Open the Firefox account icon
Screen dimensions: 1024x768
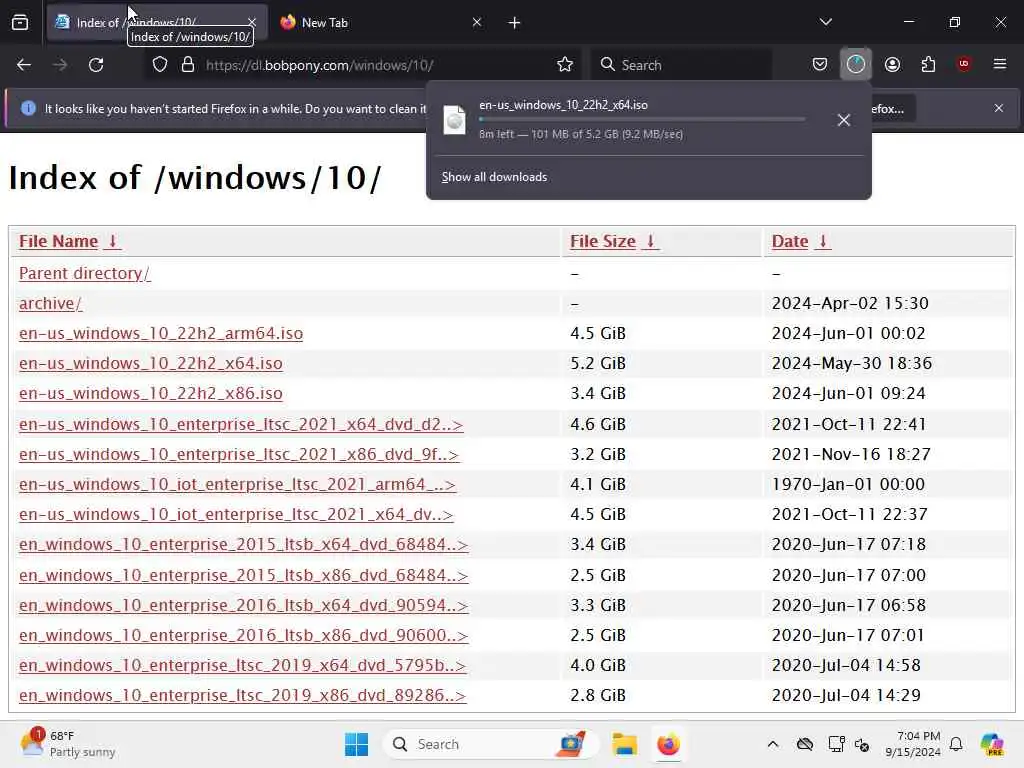coord(892,64)
